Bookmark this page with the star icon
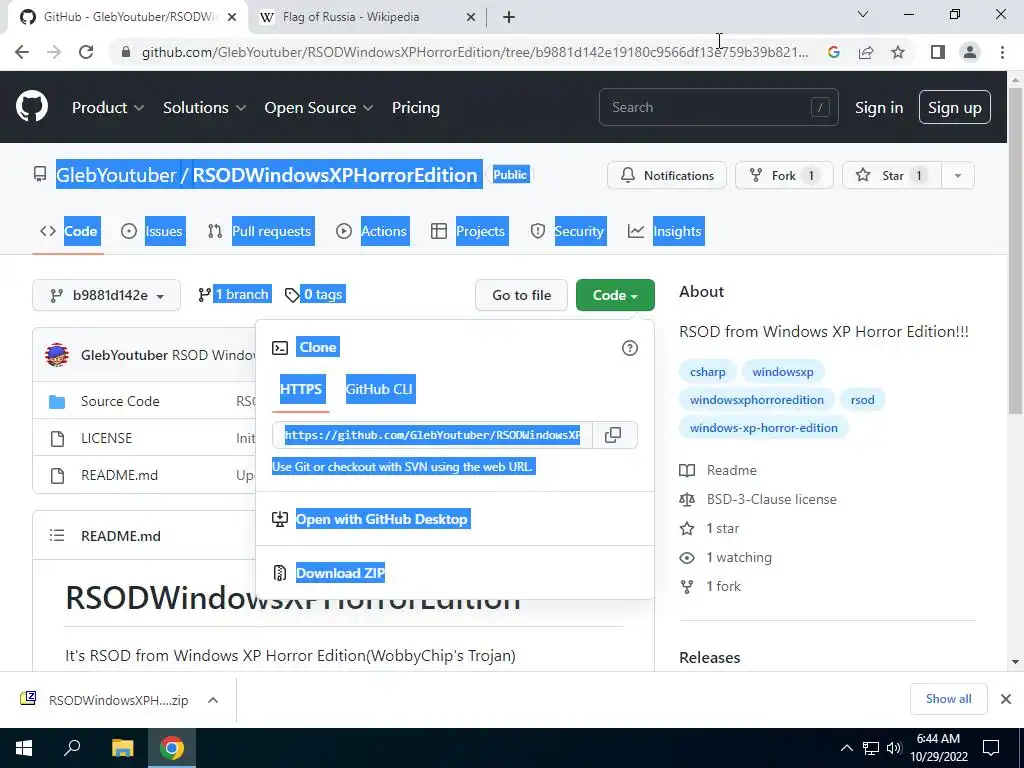1024x768 pixels. click(898, 52)
